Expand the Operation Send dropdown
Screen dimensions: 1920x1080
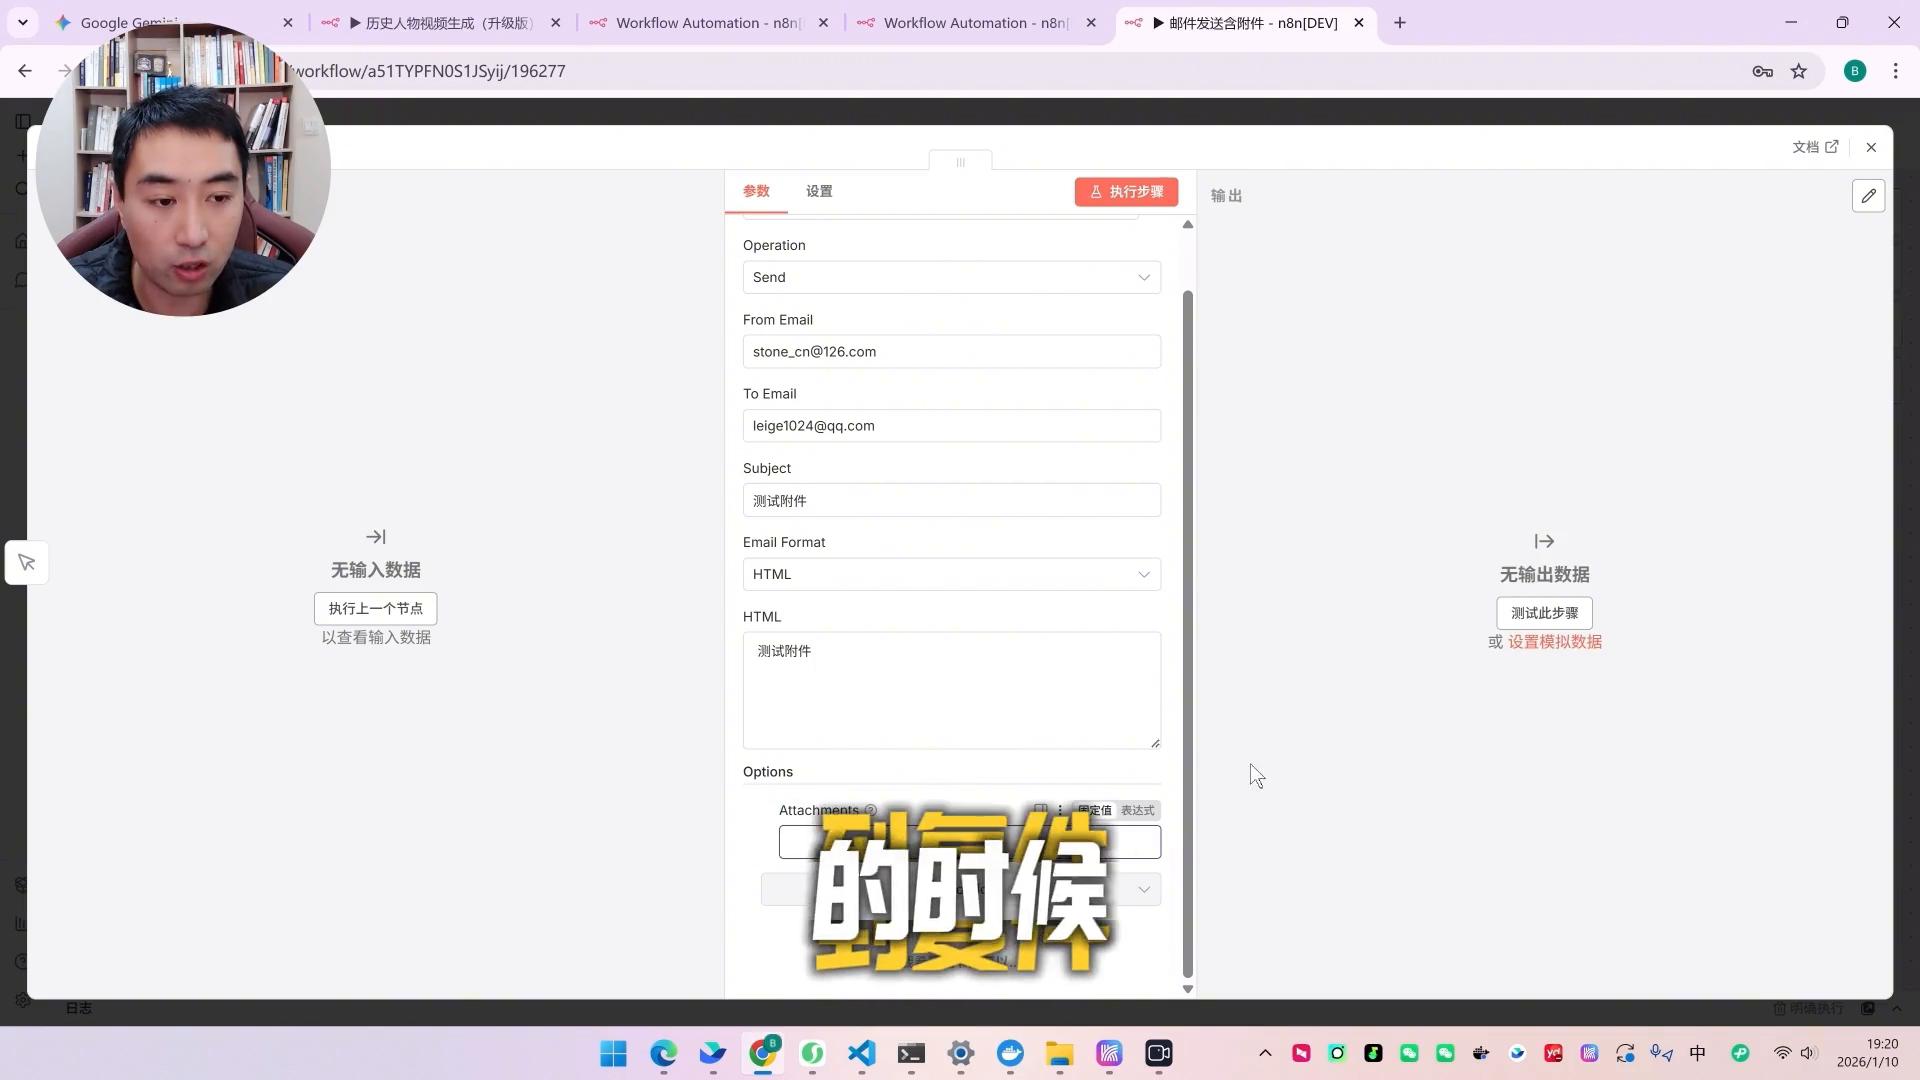951,277
